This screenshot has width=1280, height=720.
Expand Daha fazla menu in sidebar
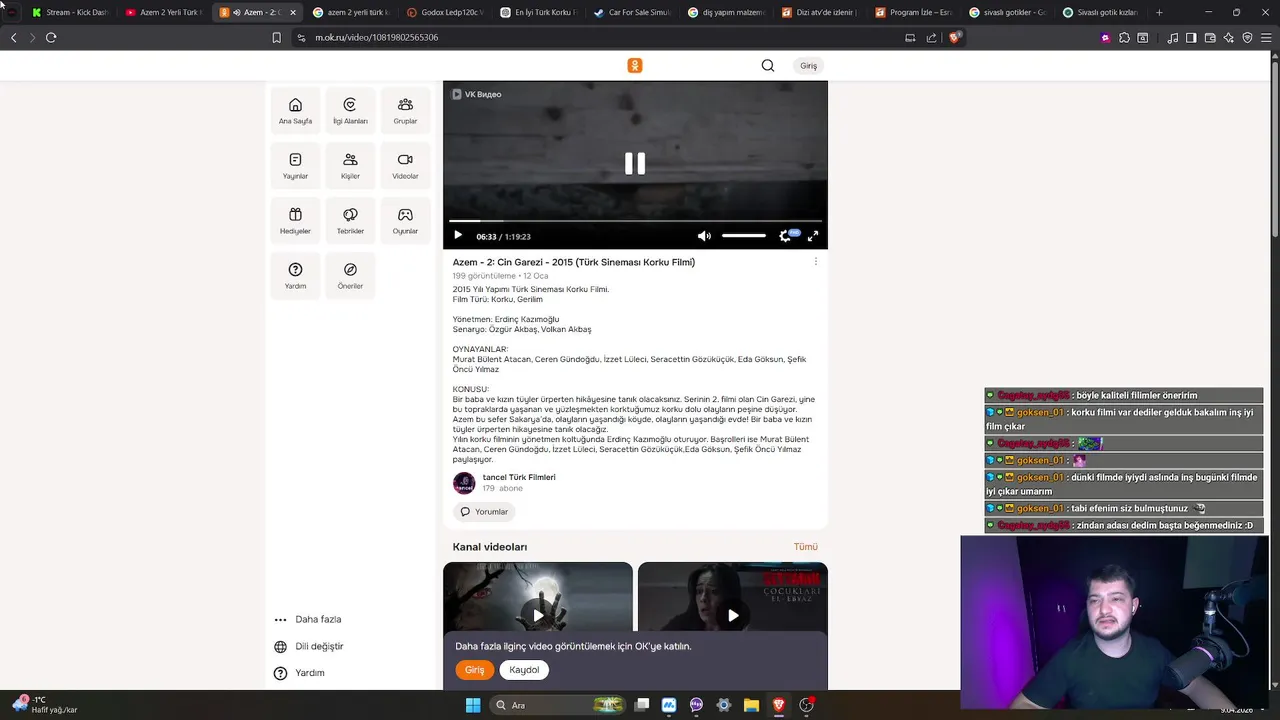click(x=309, y=619)
